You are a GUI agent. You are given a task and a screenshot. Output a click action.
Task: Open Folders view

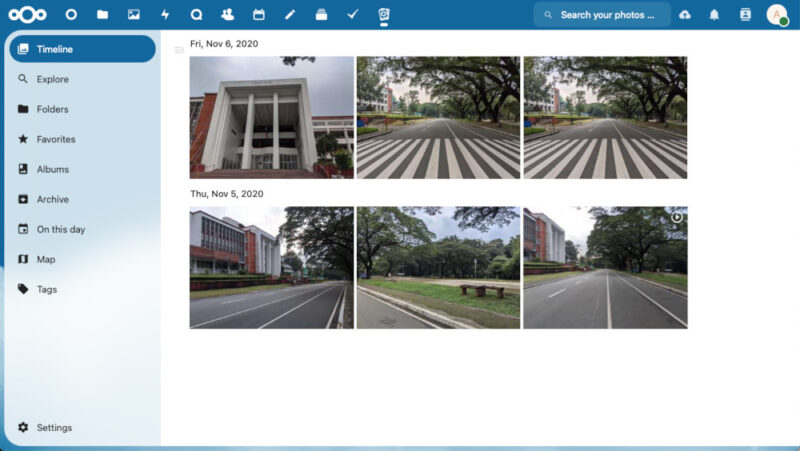(x=83, y=109)
